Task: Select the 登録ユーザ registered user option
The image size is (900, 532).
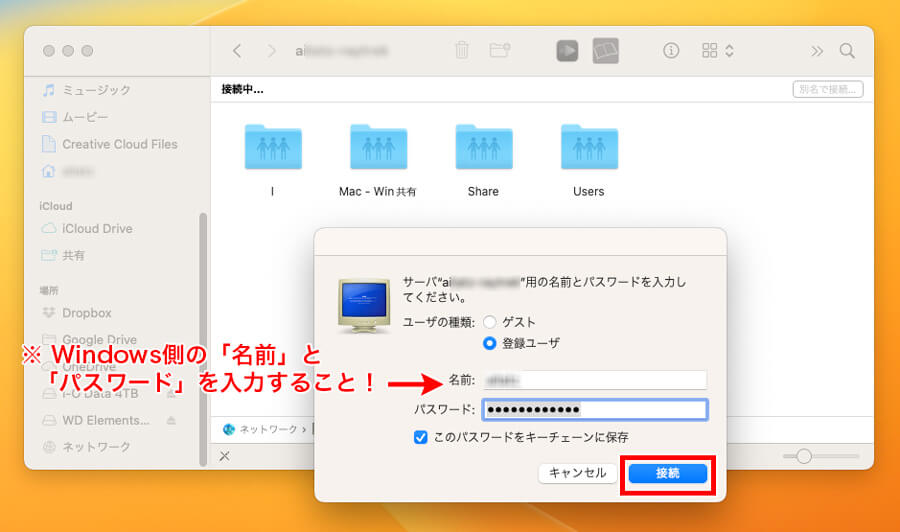Action: 490,343
